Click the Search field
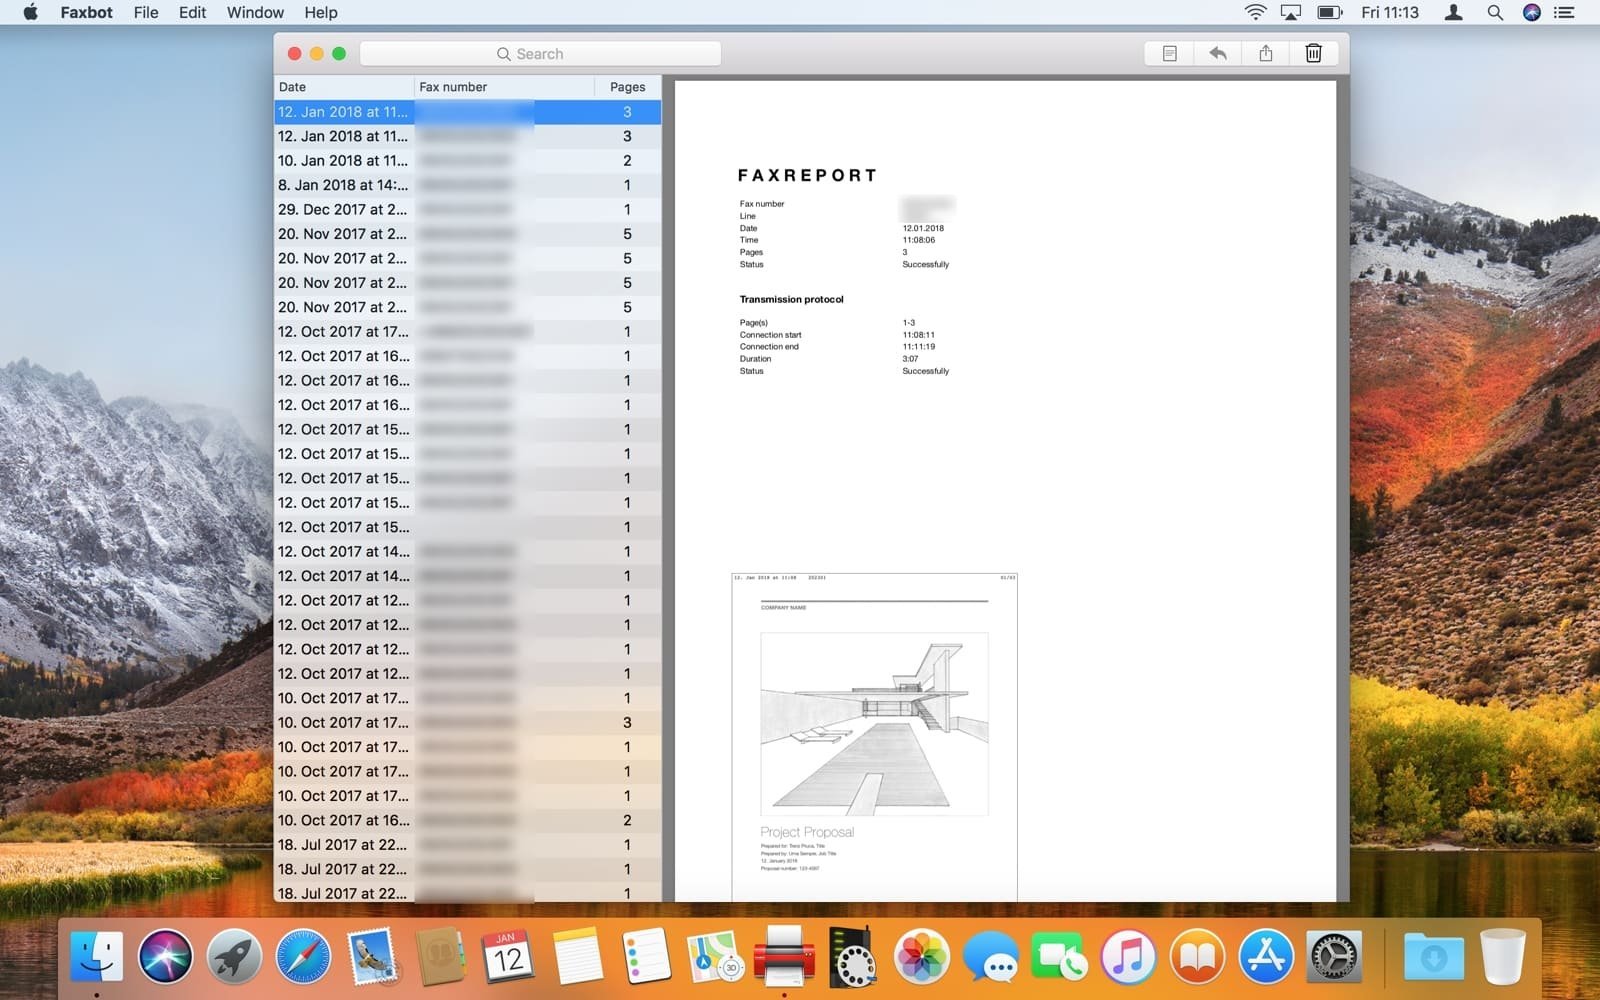This screenshot has width=1600, height=1000. click(x=540, y=54)
